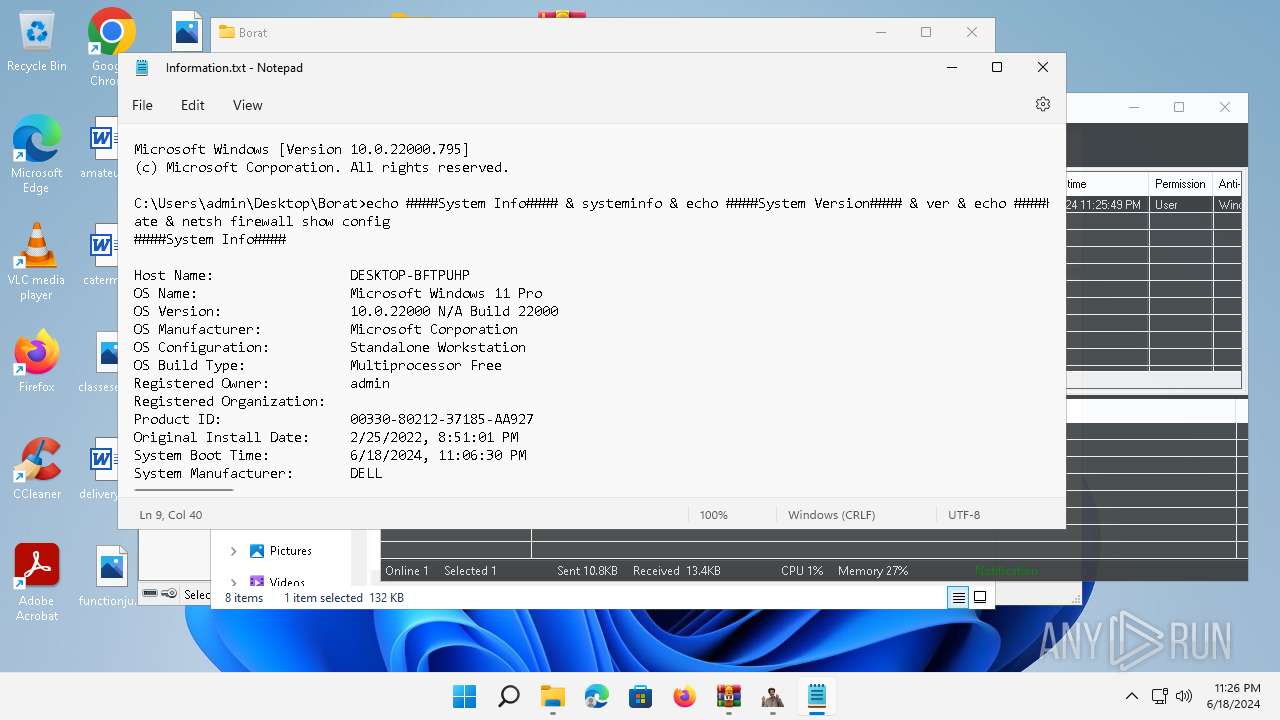The image size is (1280, 720).
Task: Expand Videos in Explorer navigation pane
Action: pyautogui.click(x=233, y=582)
